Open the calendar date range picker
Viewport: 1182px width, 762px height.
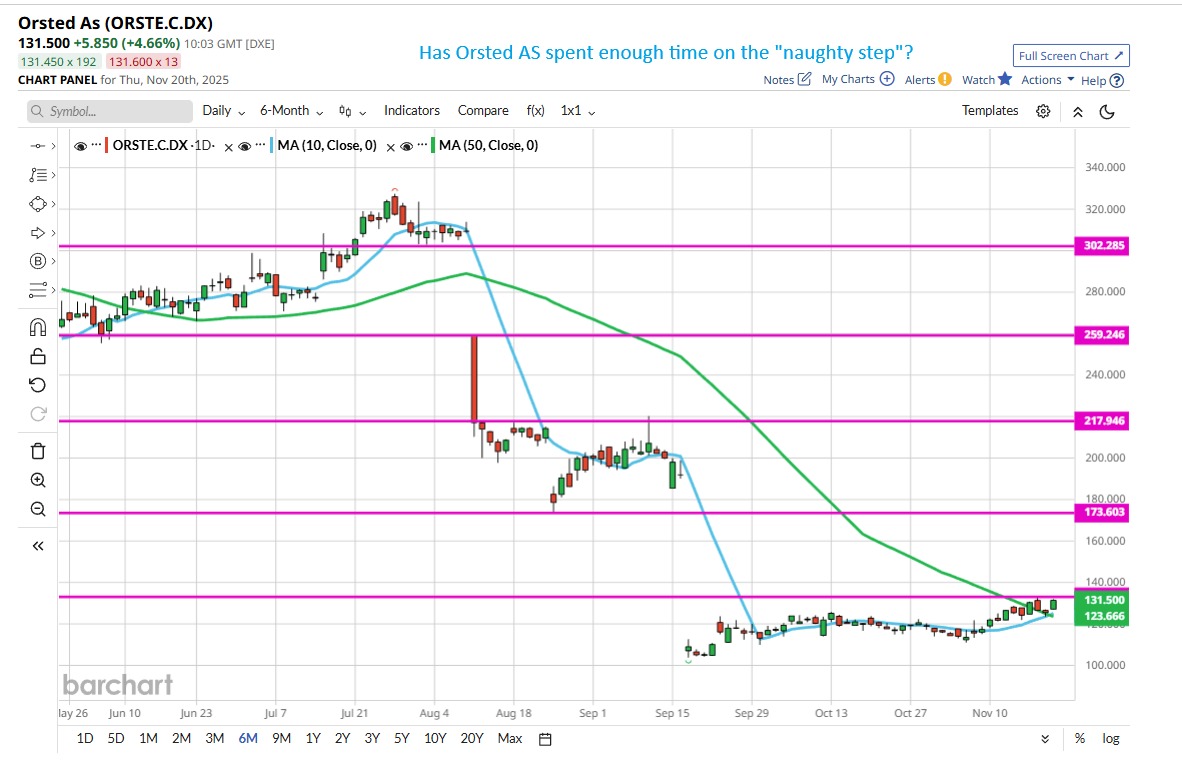pos(545,739)
